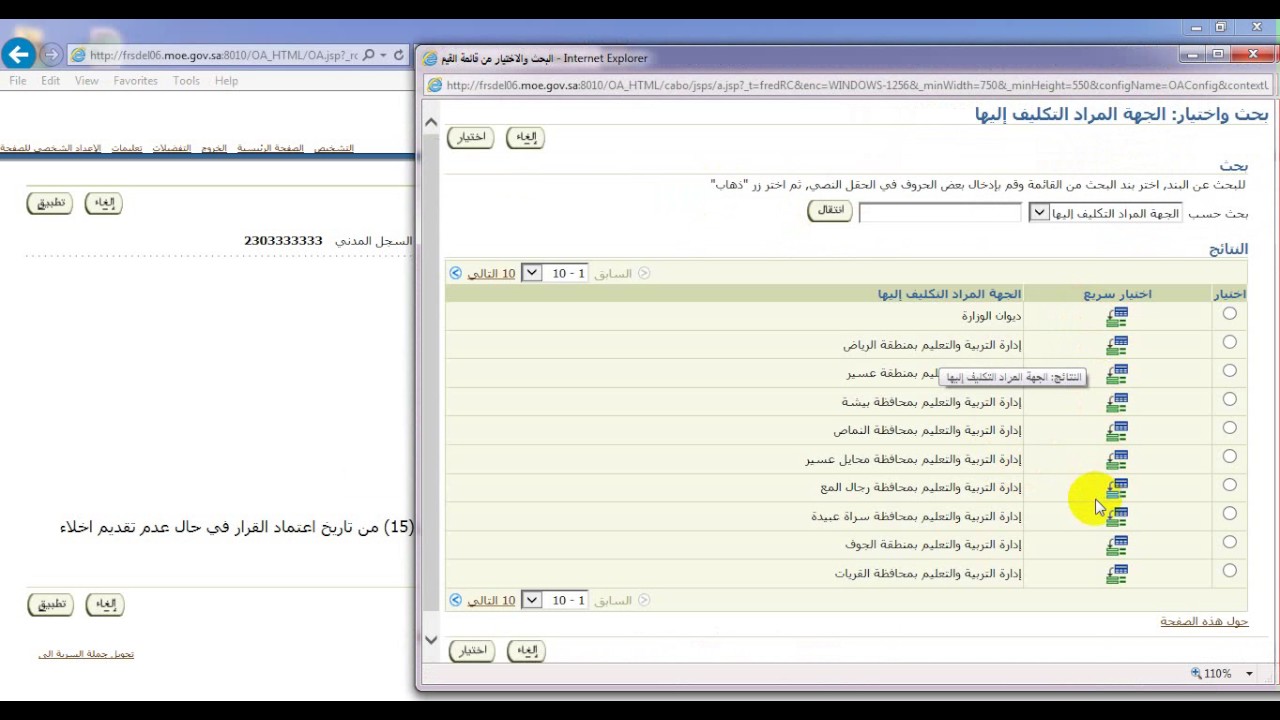Open the بحث حسب search-by dropdown

(x=1105, y=213)
